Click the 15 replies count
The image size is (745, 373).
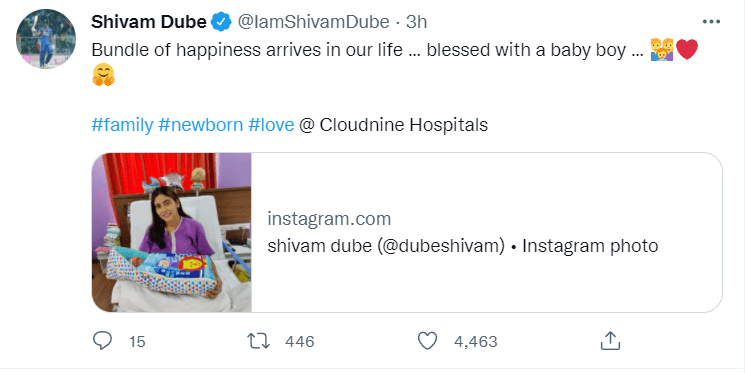click(137, 342)
